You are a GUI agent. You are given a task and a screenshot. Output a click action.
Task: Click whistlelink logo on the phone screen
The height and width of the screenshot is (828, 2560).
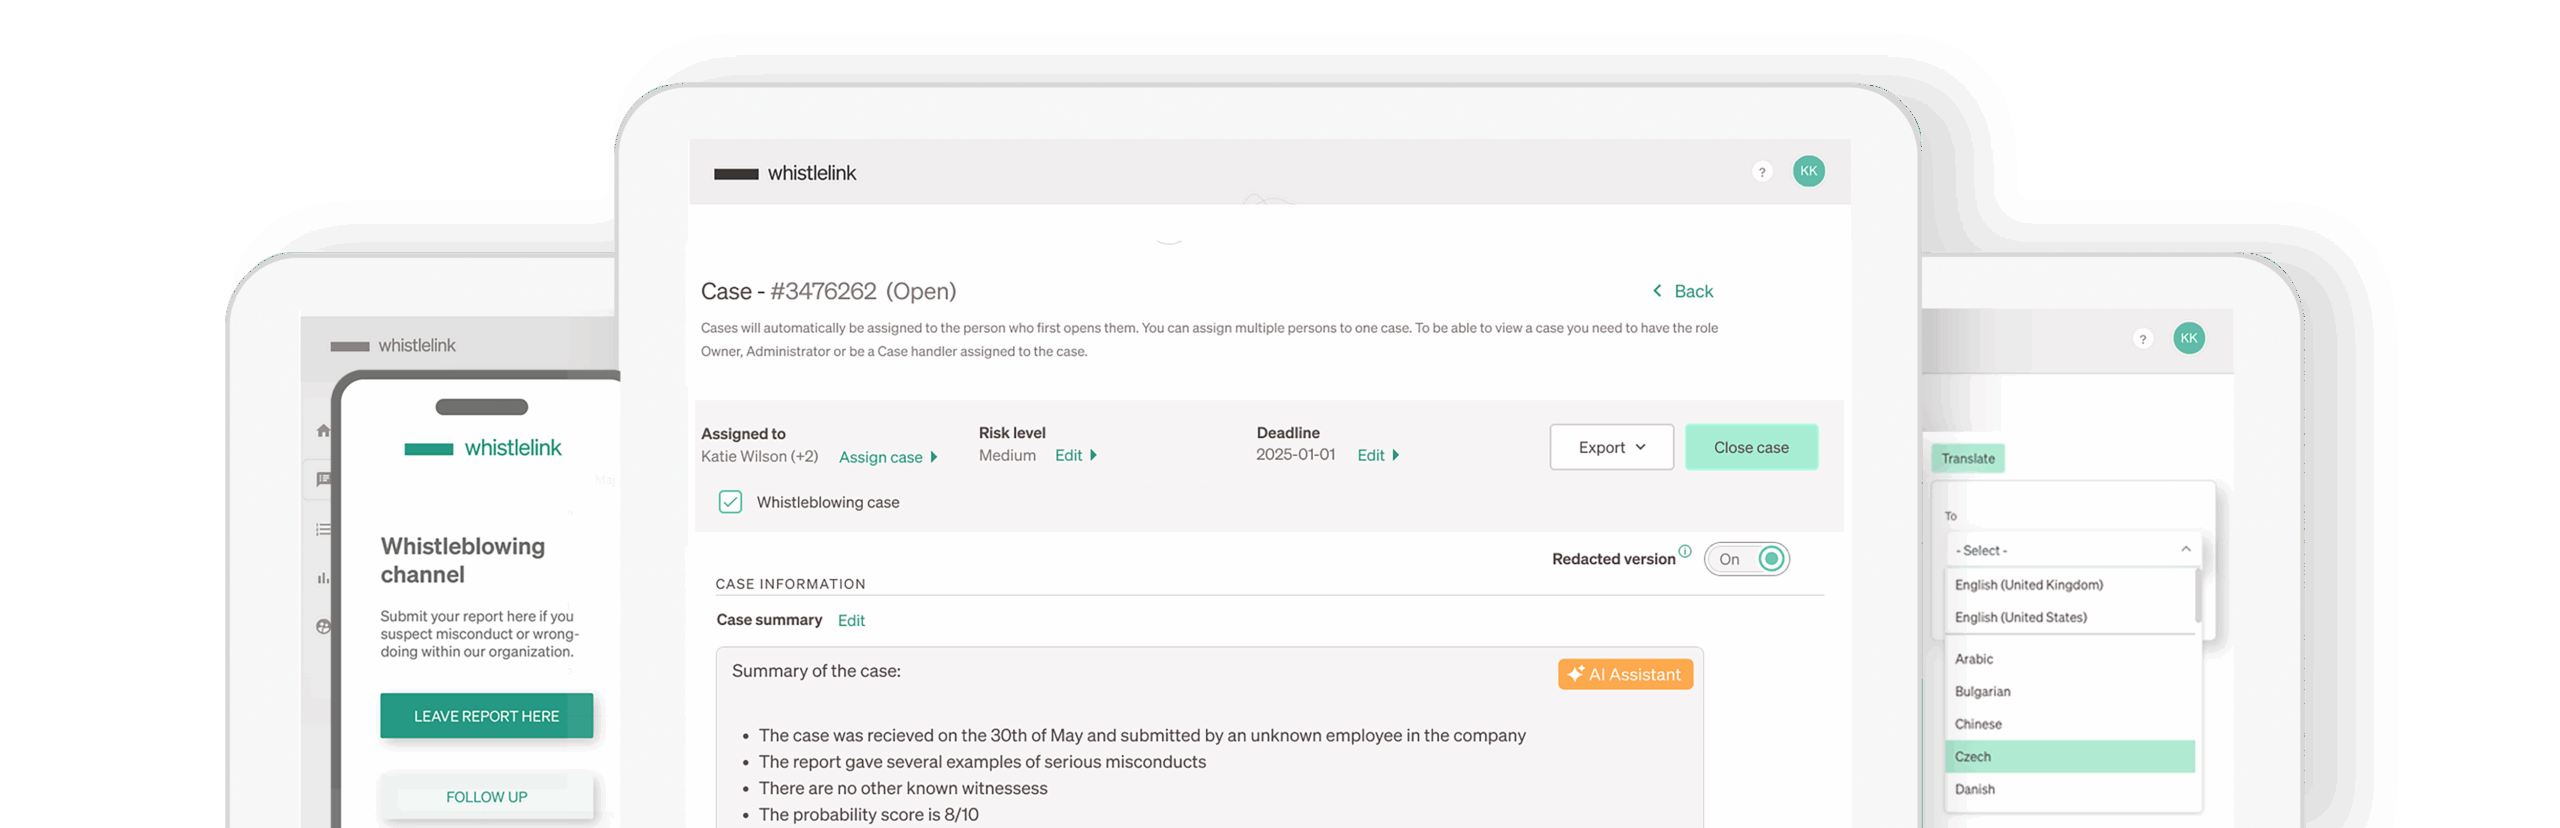481,448
